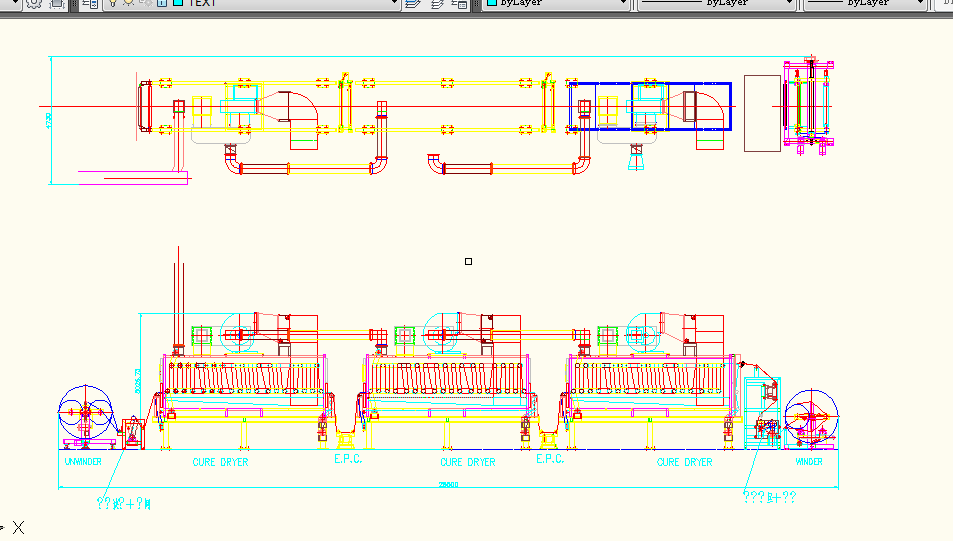The height and width of the screenshot is (541, 953).
Task: Click the Layer Previous icon
Action: point(437,4)
